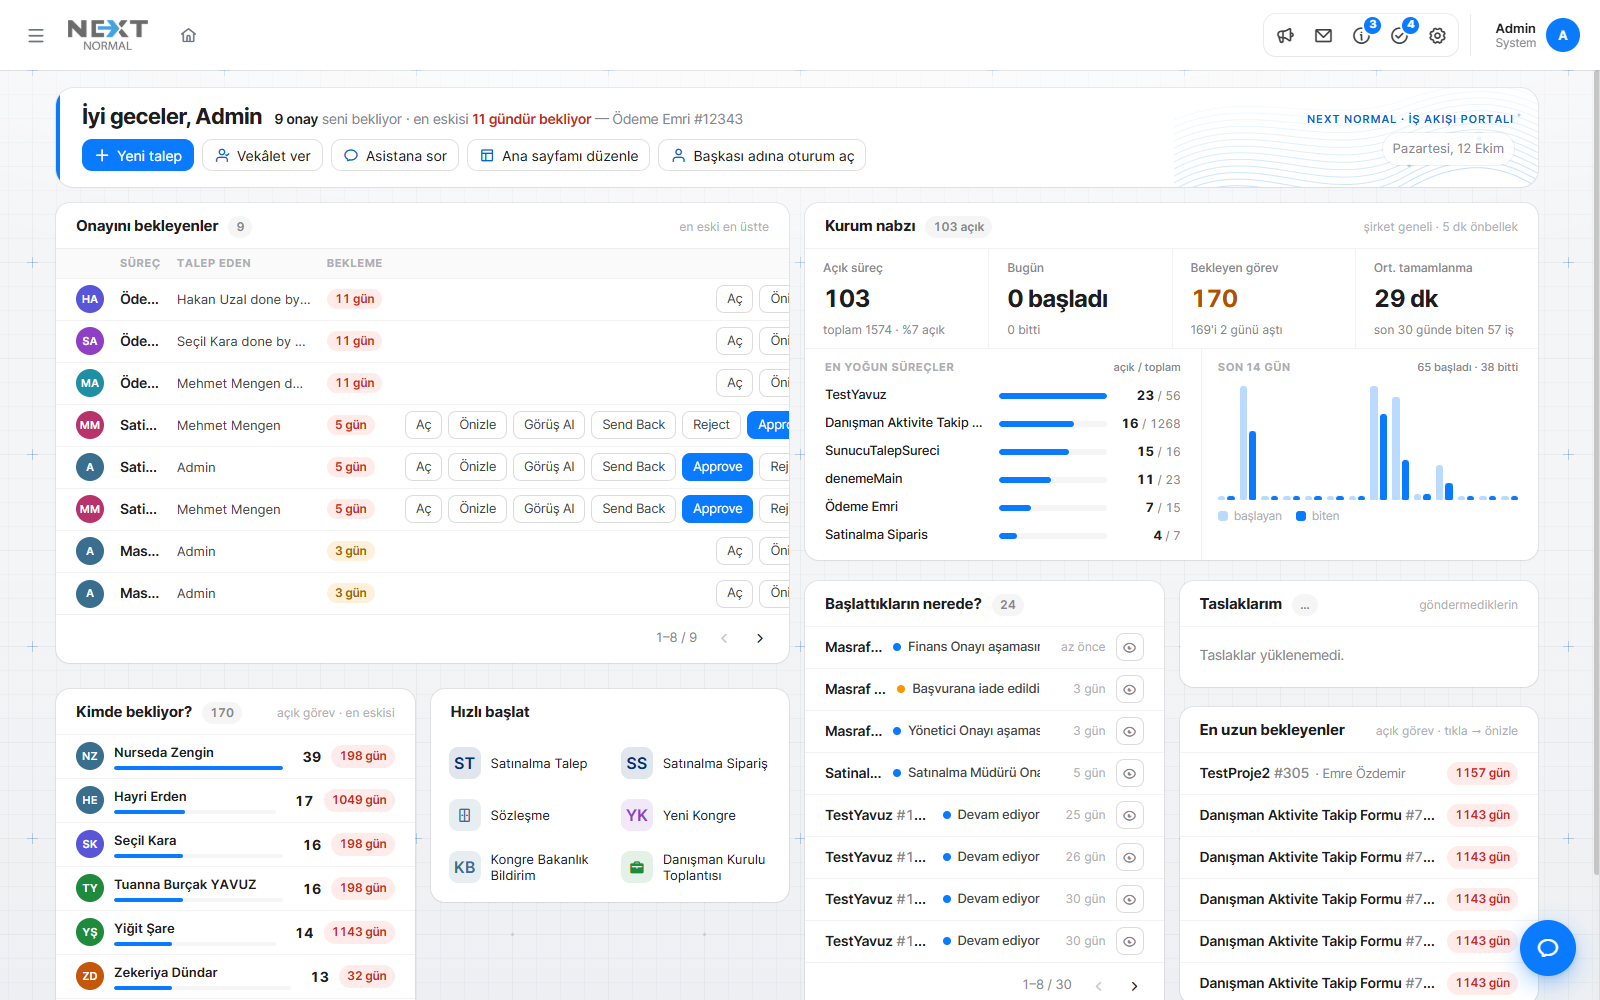Click Başkası adına oturum aç

(x=762, y=155)
